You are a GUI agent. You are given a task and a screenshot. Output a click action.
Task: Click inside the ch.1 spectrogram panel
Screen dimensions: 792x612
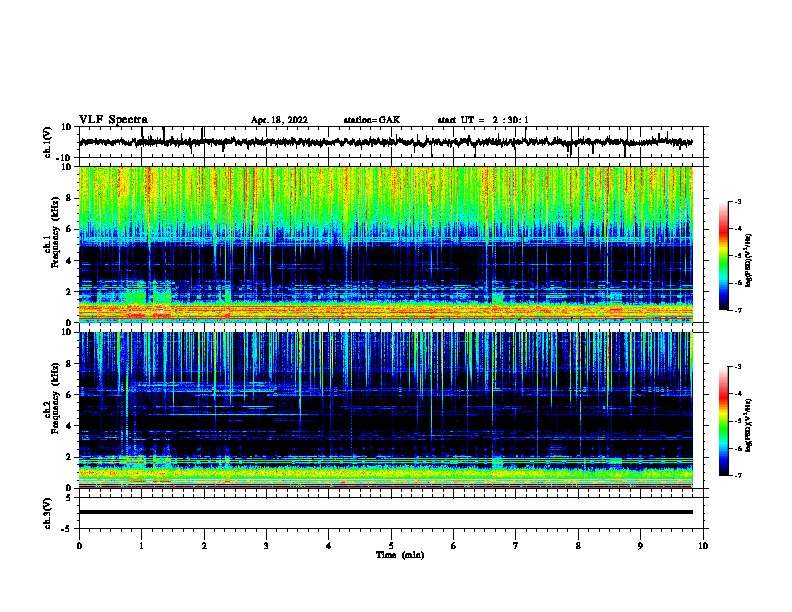[x=391, y=244]
